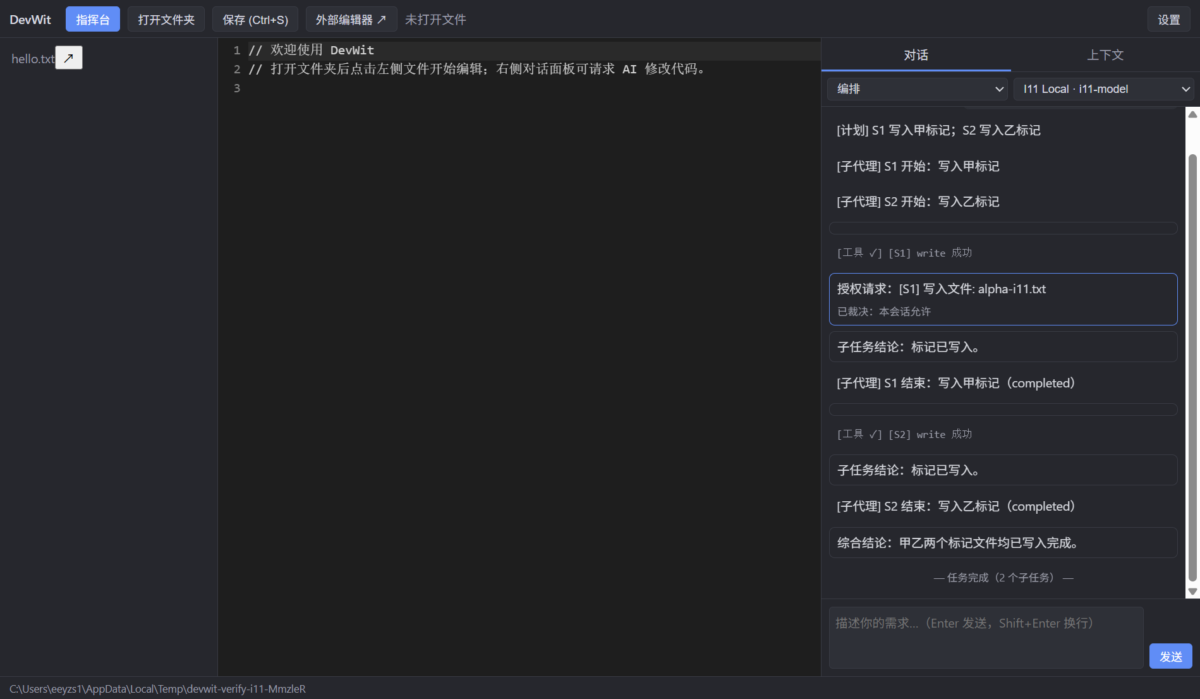This screenshot has width=1200, height=699.
Task: Click the [计划] S1 写入甲标记 message
Action: [x=939, y=130]
